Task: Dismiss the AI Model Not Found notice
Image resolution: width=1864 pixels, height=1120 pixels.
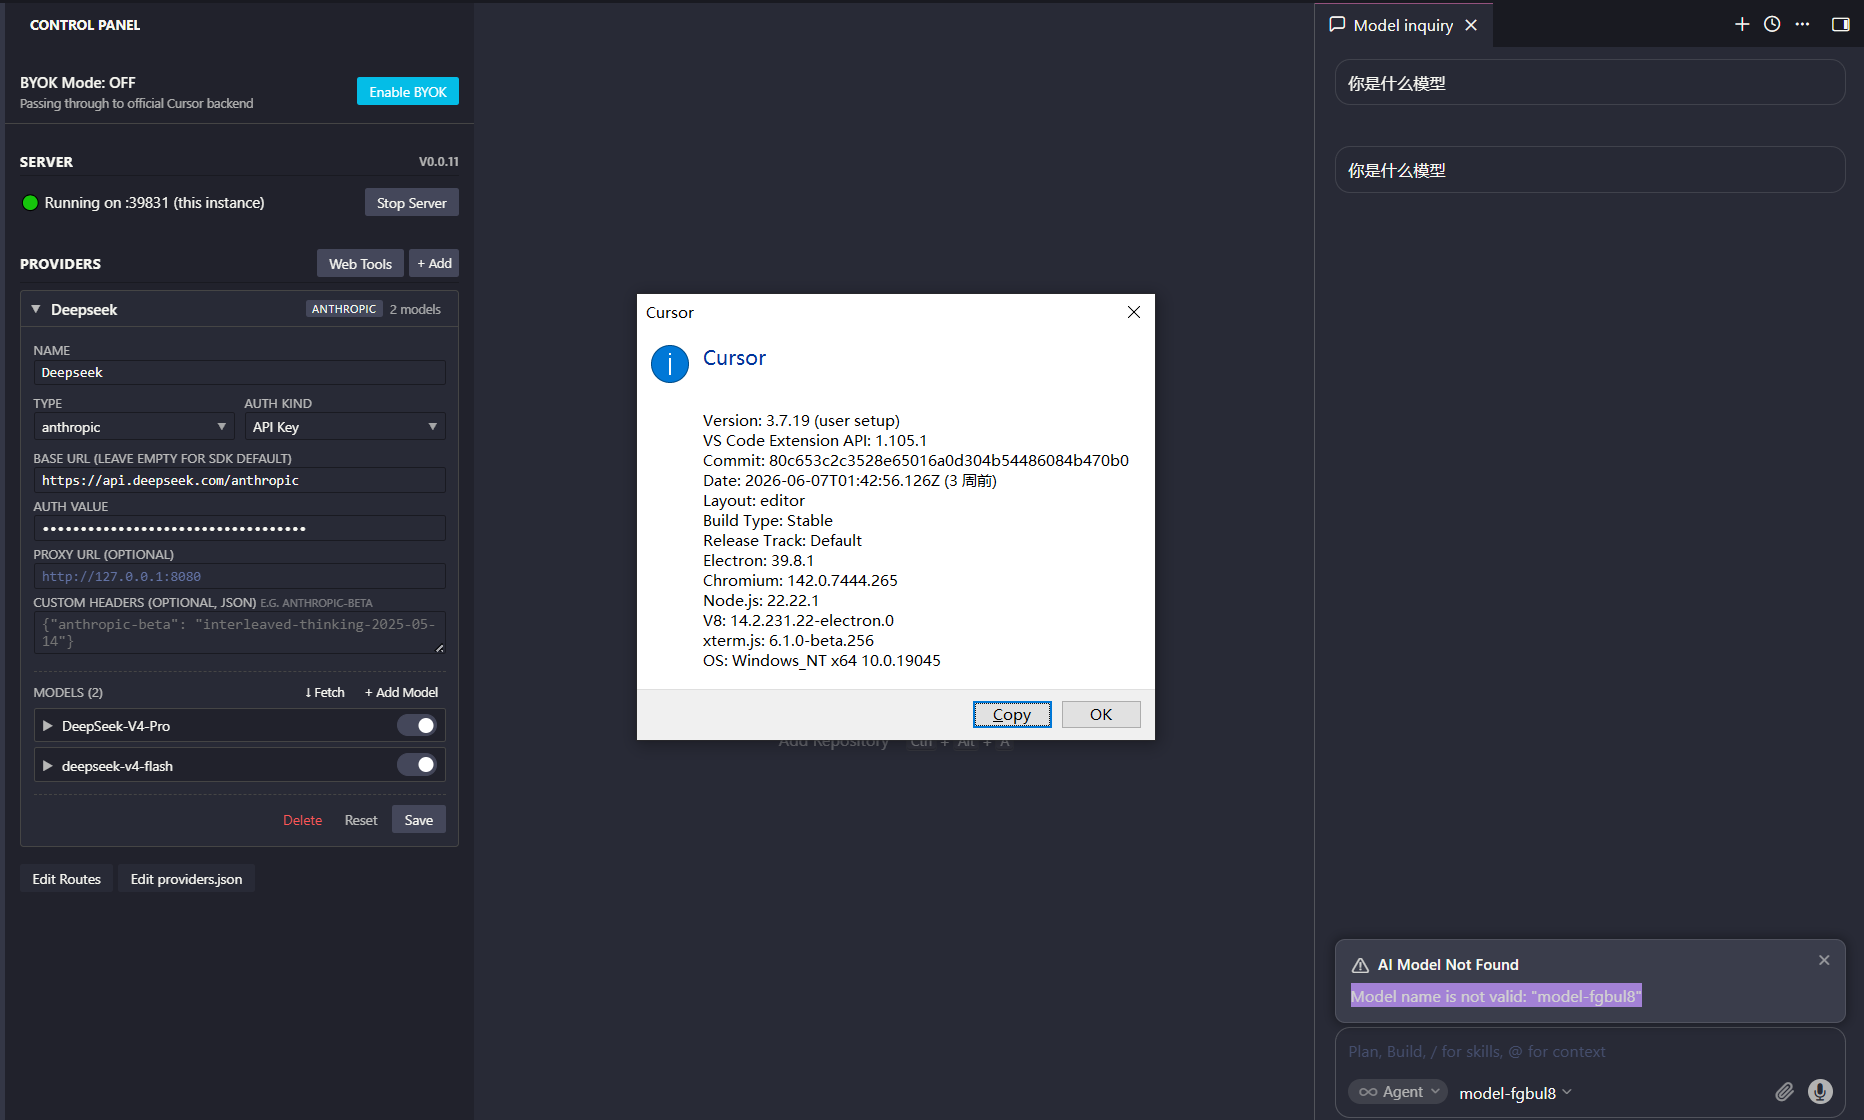Action: (1824, 960)
